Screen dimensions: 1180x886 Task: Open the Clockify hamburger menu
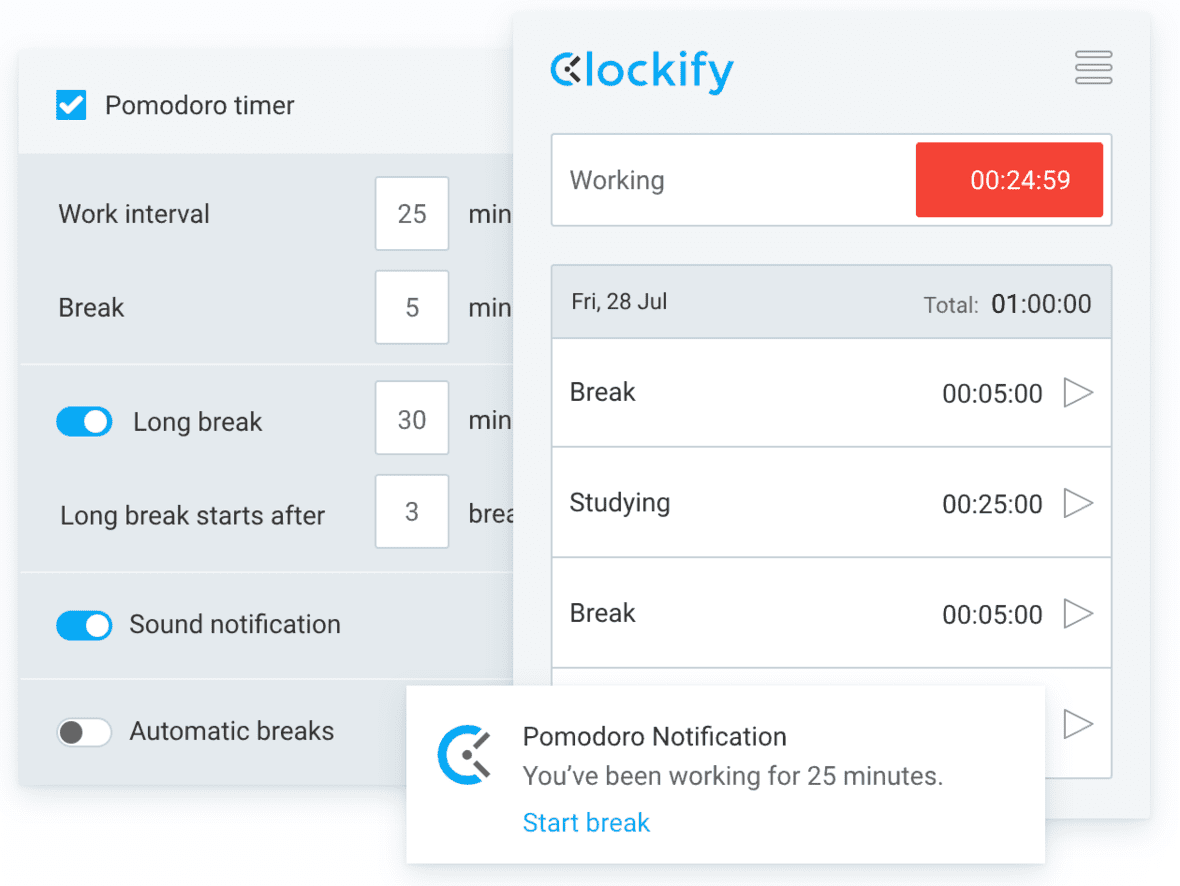coord(1093,68)
